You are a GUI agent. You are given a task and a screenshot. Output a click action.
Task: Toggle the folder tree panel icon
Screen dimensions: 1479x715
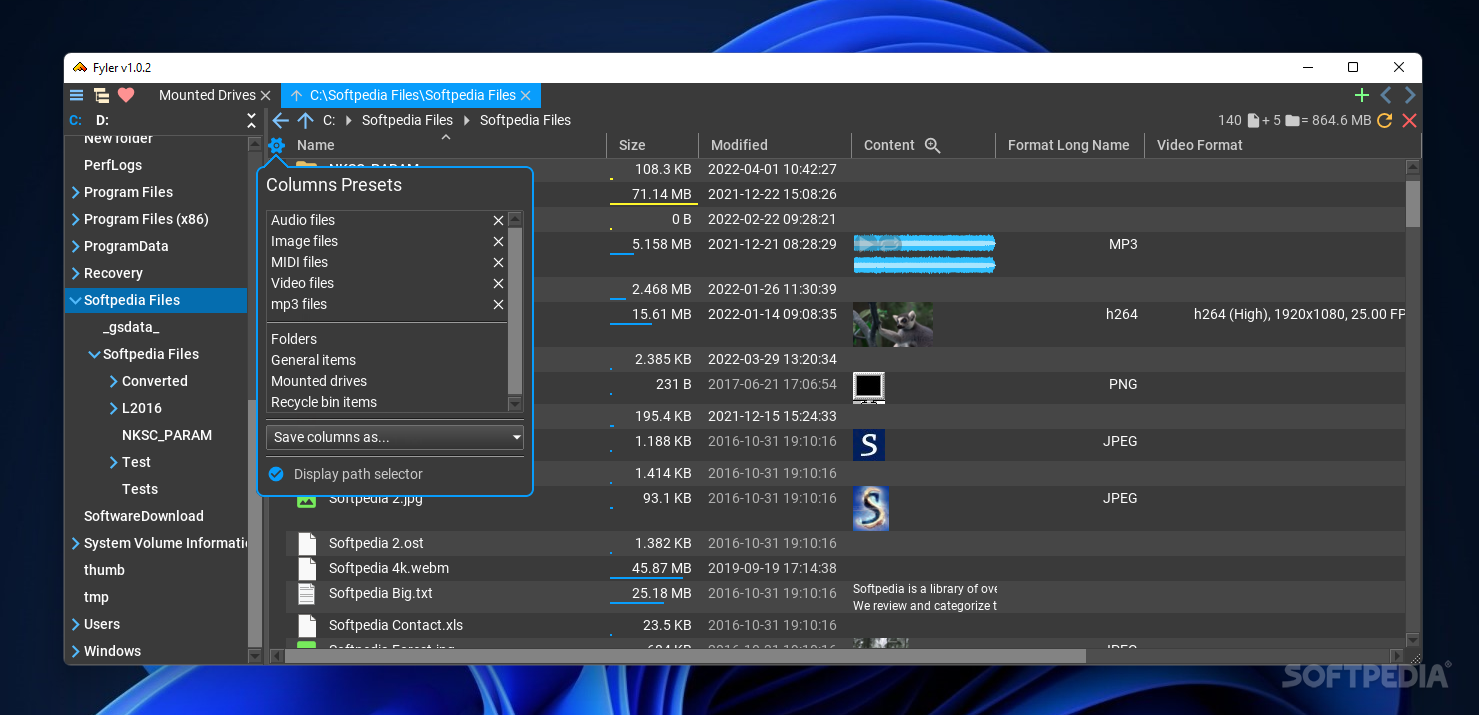point(101,95)
